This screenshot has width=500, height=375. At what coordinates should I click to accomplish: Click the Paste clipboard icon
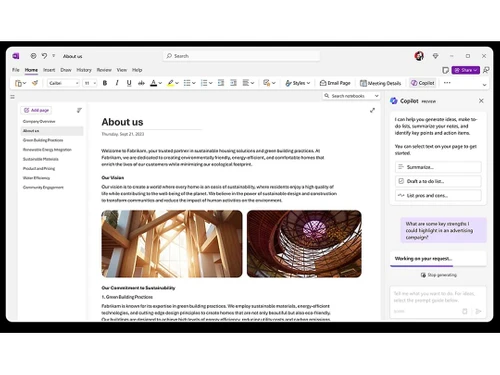18,83
